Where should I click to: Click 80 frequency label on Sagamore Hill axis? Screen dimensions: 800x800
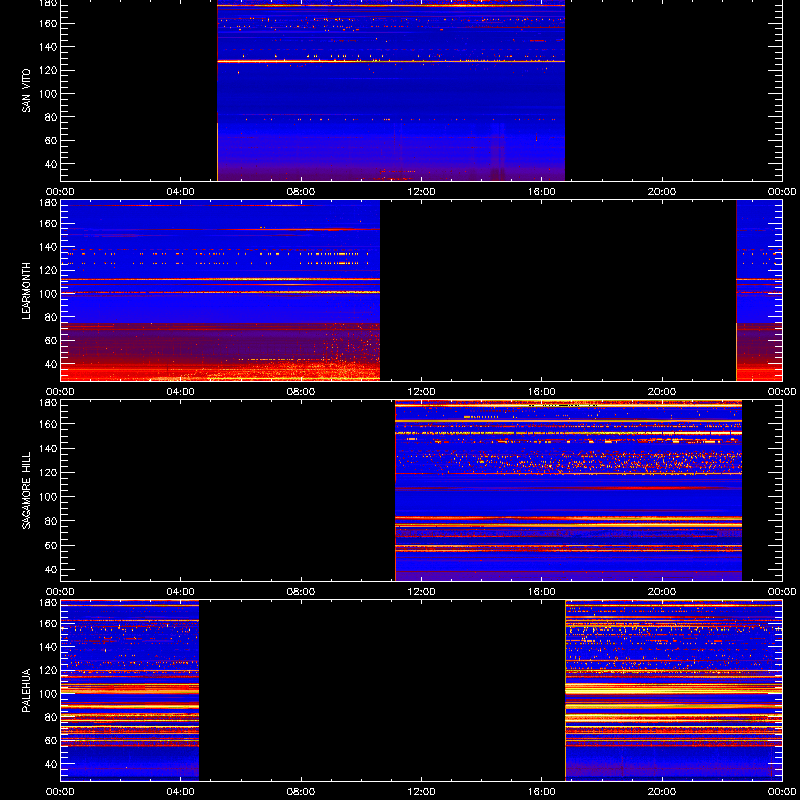pyautogui.click(x=52, y=521)
